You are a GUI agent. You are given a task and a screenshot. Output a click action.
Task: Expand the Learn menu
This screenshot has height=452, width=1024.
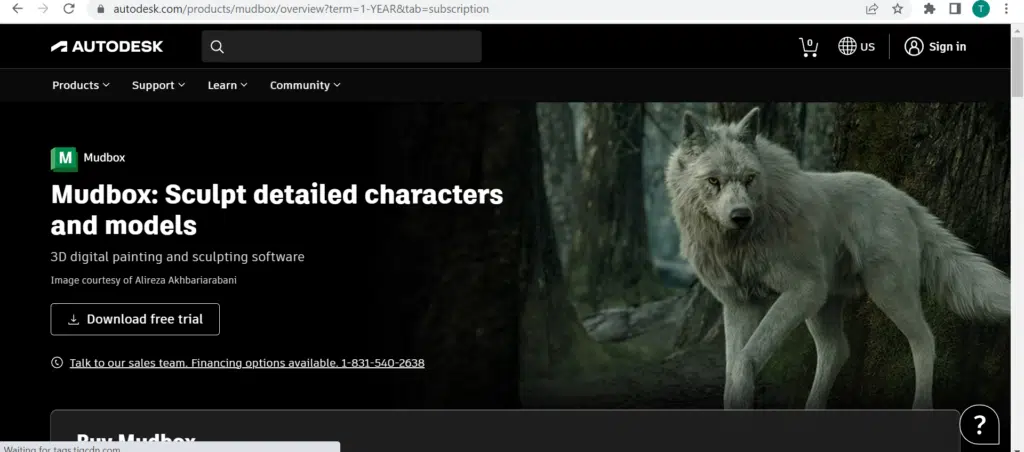(227, 86)
